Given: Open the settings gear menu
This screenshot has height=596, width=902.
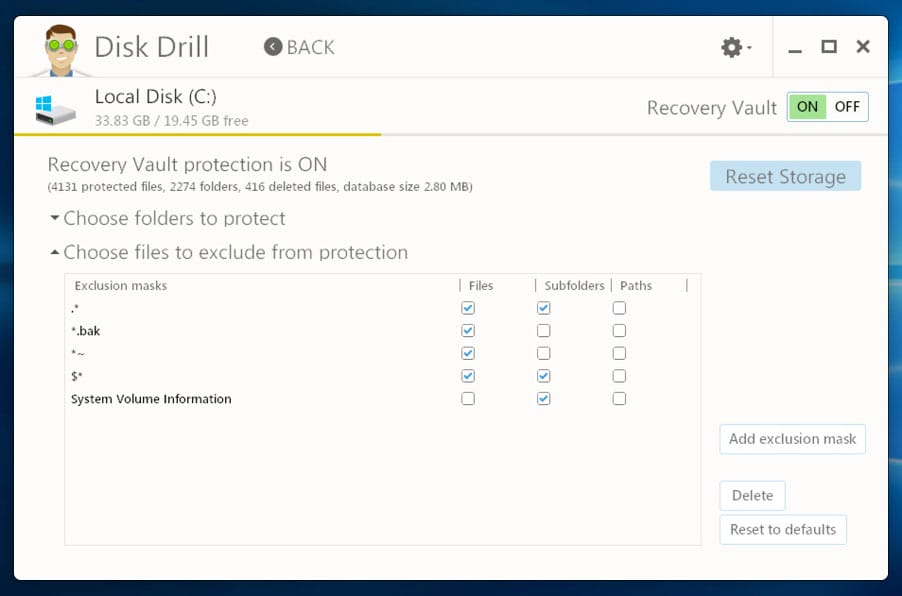Looking at the screenshot, I should pos(734,47).
